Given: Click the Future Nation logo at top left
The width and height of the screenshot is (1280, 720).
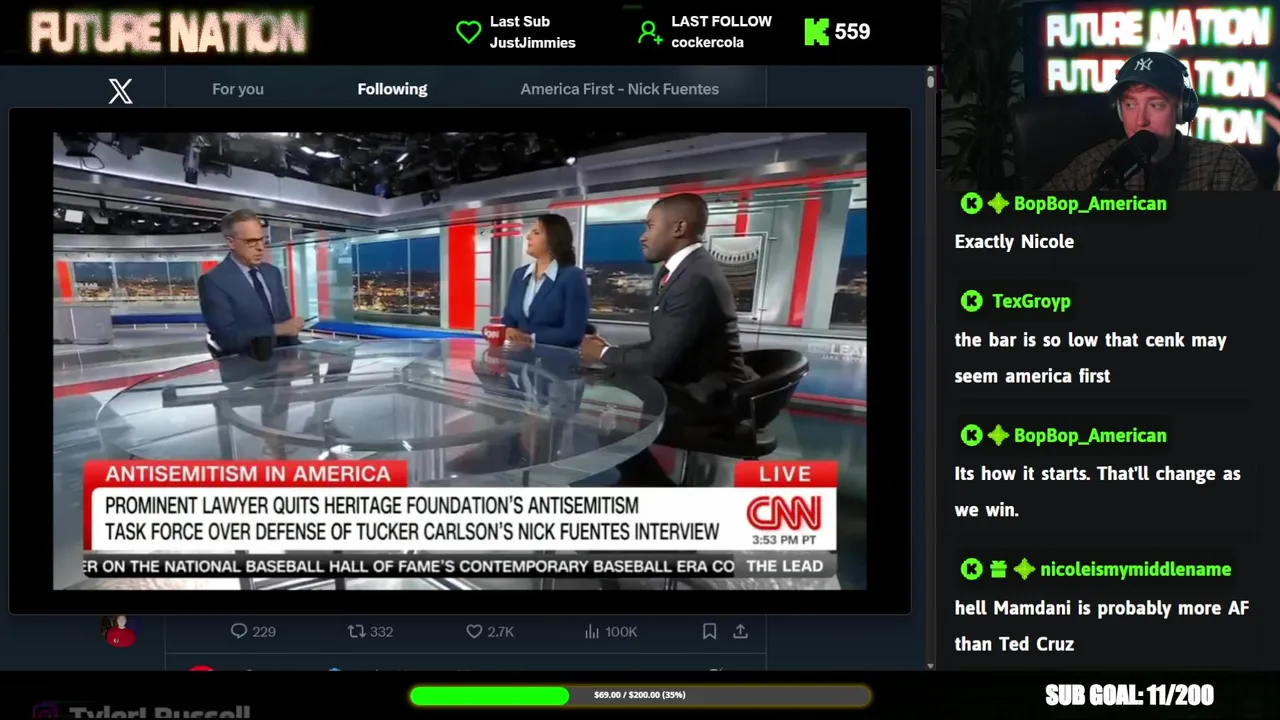Looking at the screenshot, I should pyautogui.click(x=168, y=33).
